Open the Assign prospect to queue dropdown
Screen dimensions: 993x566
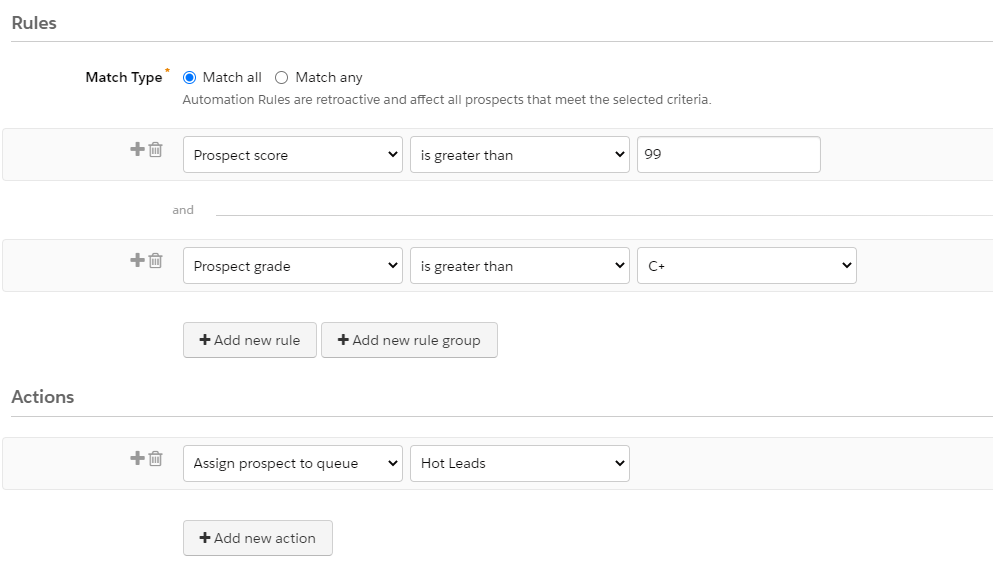coord(292,463)
